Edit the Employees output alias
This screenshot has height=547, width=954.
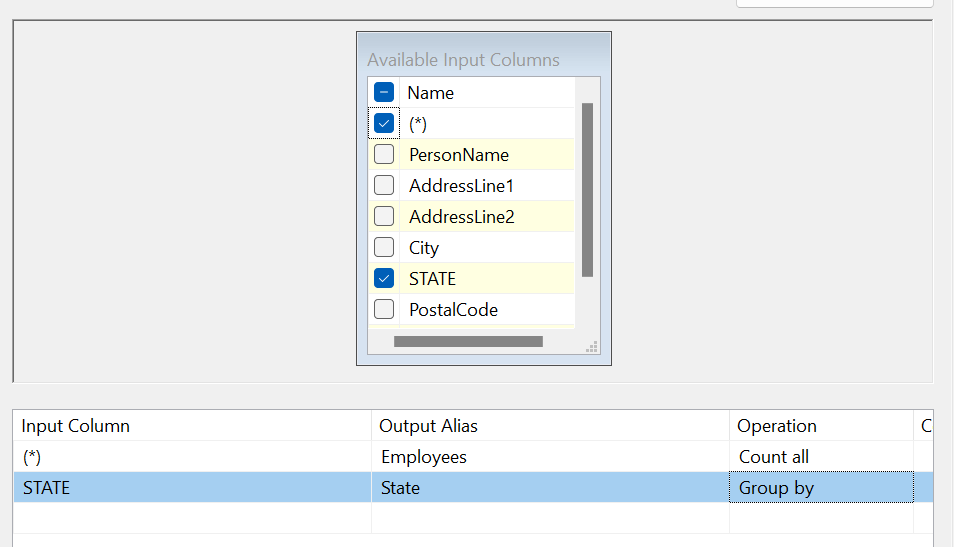(551, 456)
